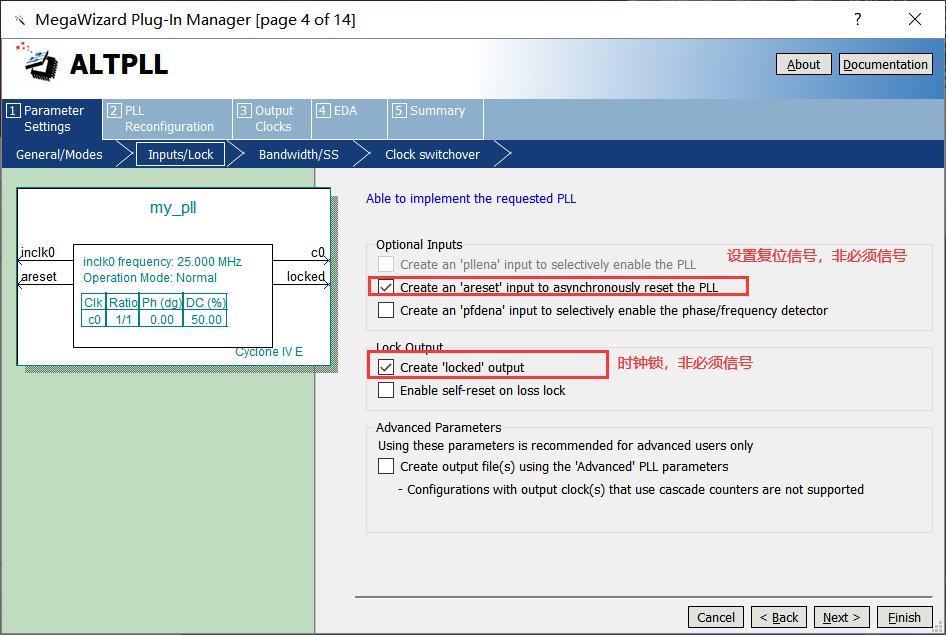This screenshot has height=635, width=946.
Task: Click the areset port label in diagram
Action: click(39, 276)
